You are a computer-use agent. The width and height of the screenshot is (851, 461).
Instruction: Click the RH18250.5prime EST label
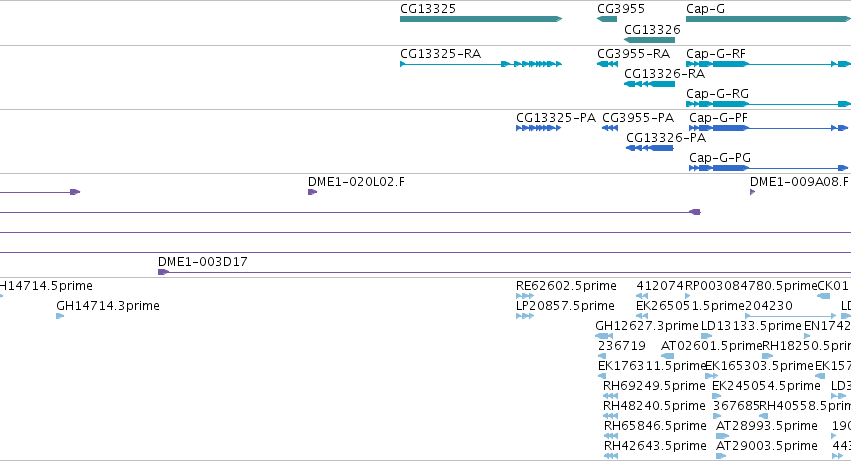806,346
